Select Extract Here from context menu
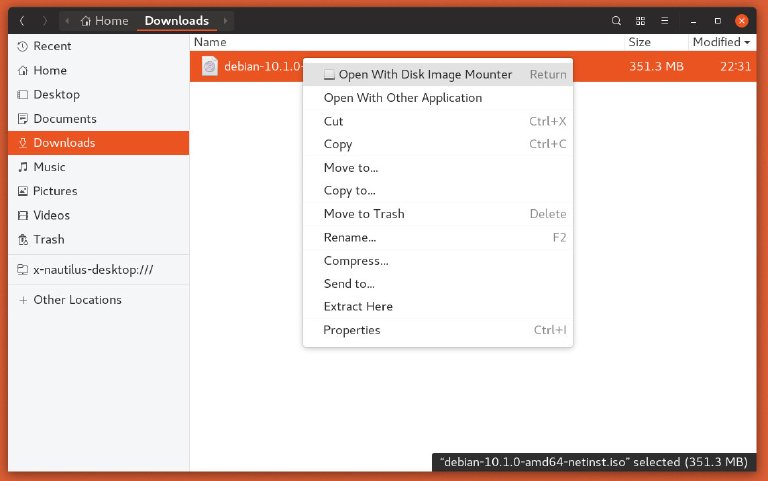This screenshot has width=768, height=481. 358,307
